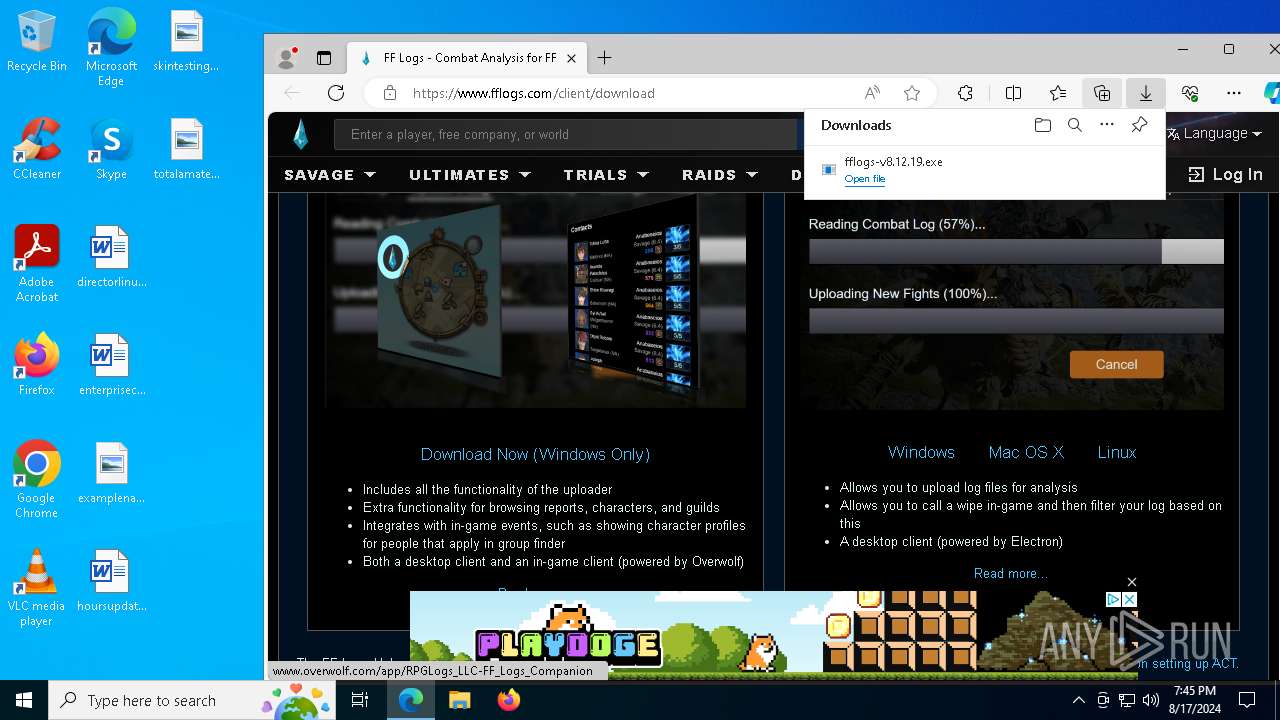Screen dimensions: 1280x720
Task: Launch Skype desktop shortcut
Action: [x=111, y=149]
